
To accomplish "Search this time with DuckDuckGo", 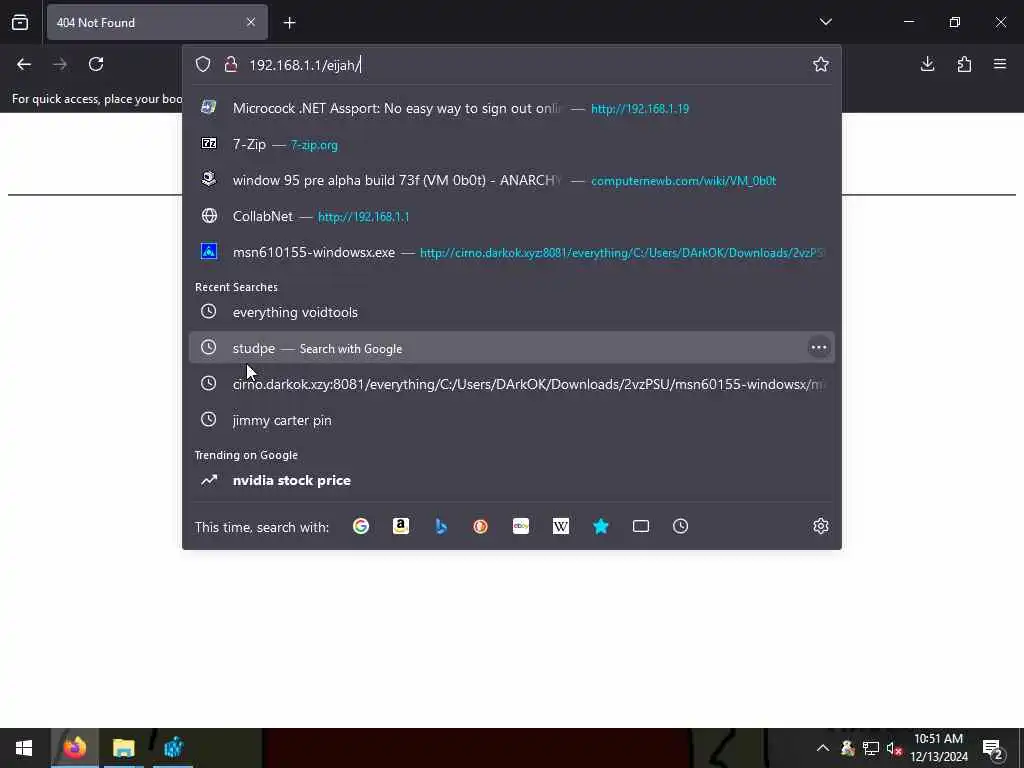I will [481, 526].
